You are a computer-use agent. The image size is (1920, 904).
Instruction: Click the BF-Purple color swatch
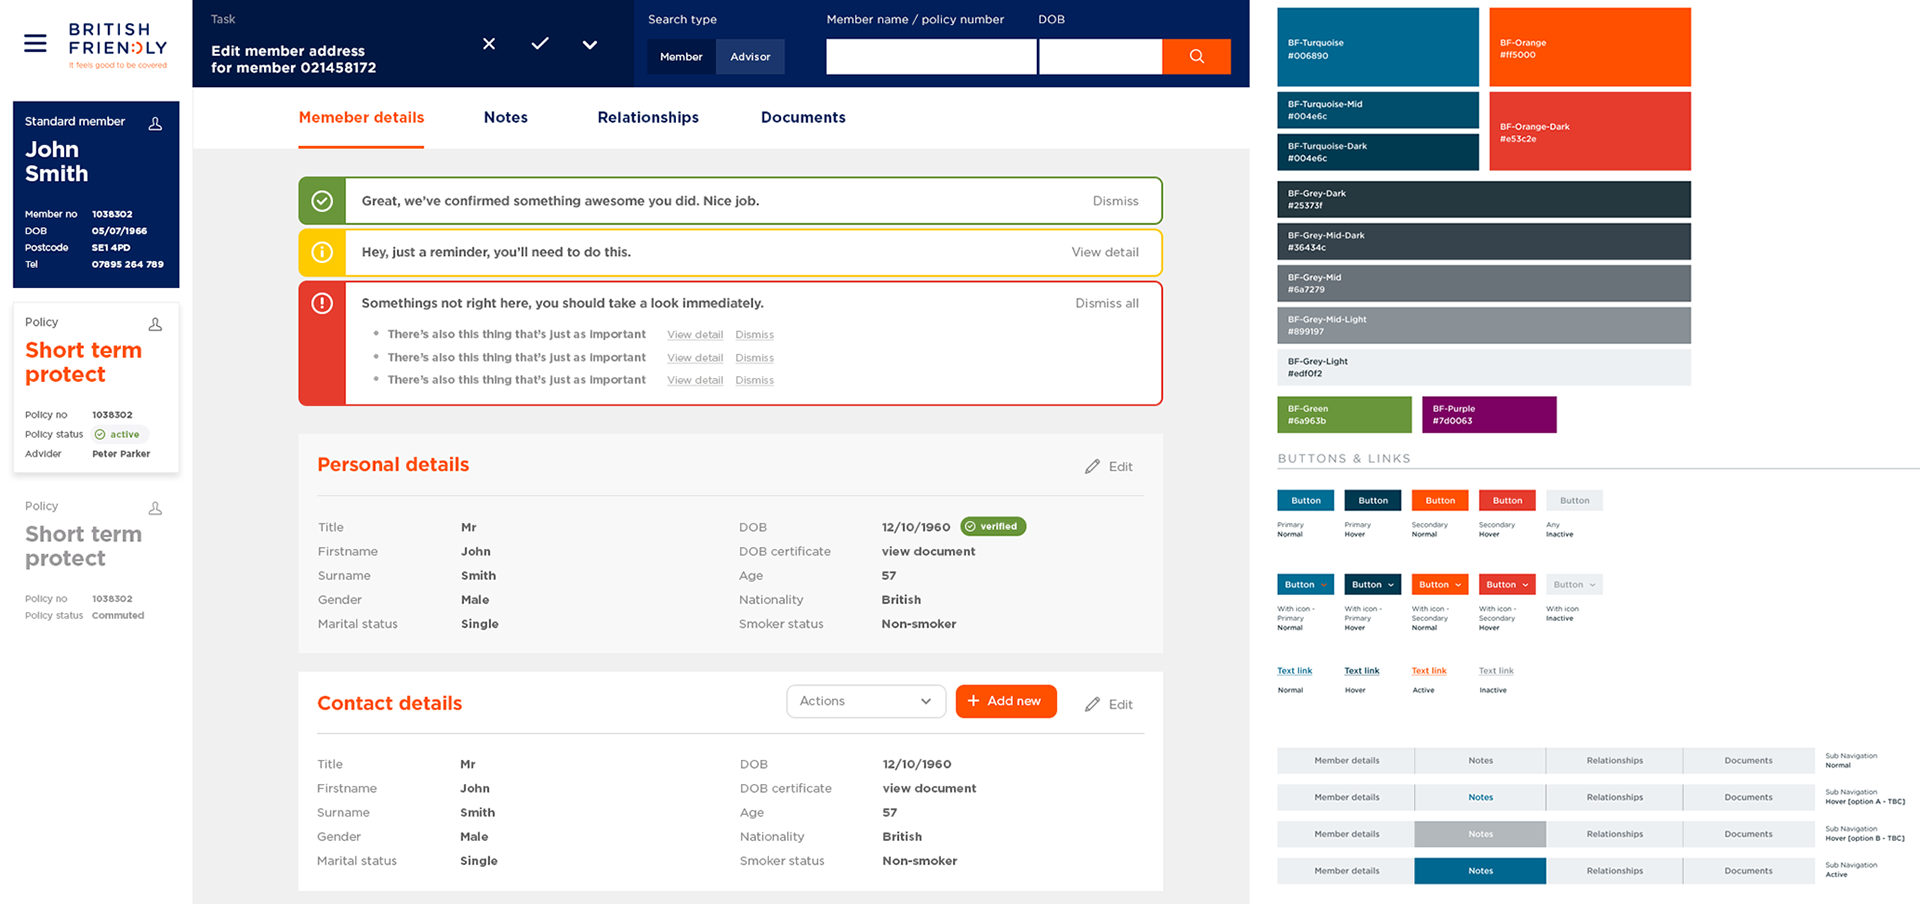click(1489, 415)
